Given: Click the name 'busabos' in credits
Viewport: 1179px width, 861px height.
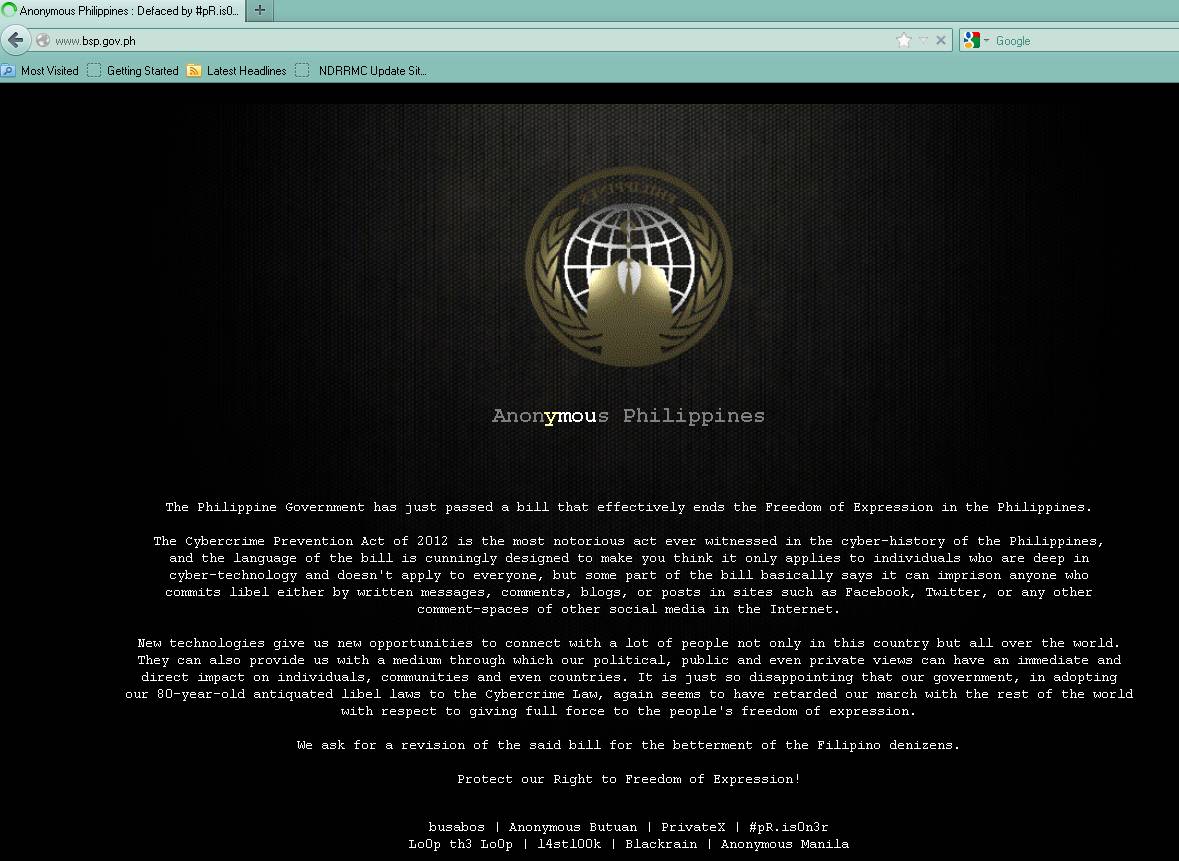Looking at the screenshot, I should coord(456,827).
